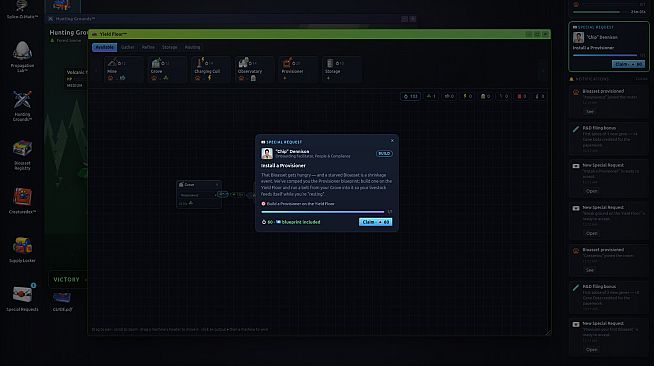Open the Supply Locker desktop icon

click(x=22, y=249)
